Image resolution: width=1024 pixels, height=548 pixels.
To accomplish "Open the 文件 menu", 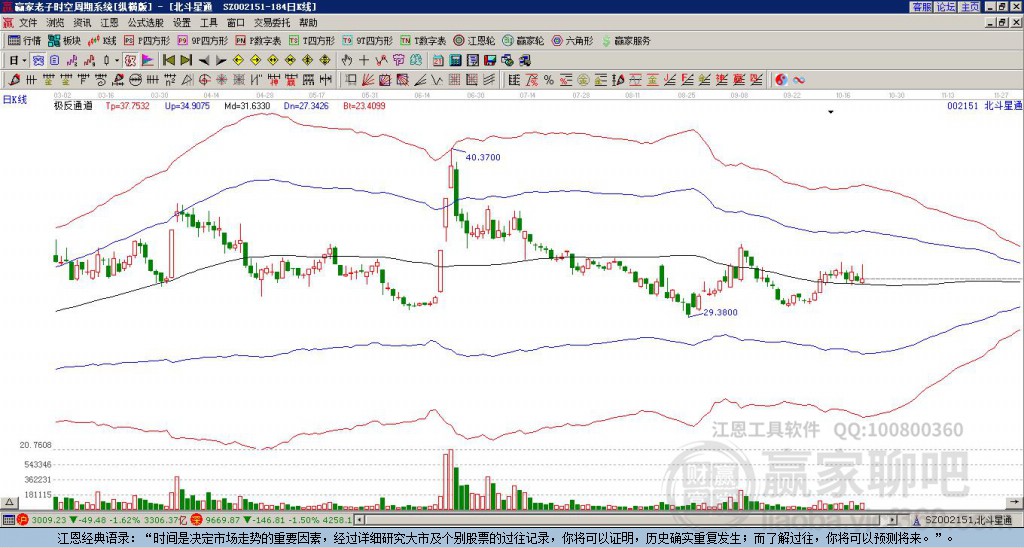I will pos(28,23).
